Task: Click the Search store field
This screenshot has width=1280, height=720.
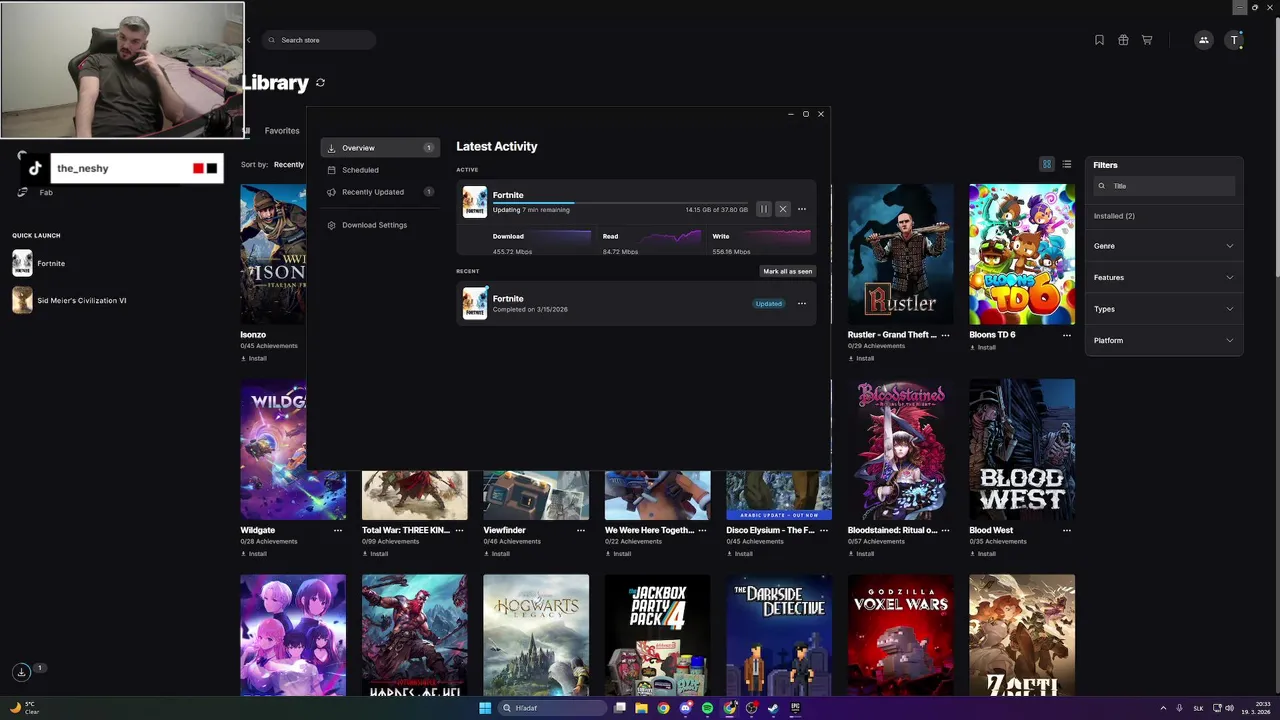Action: [x=320, y=40]
